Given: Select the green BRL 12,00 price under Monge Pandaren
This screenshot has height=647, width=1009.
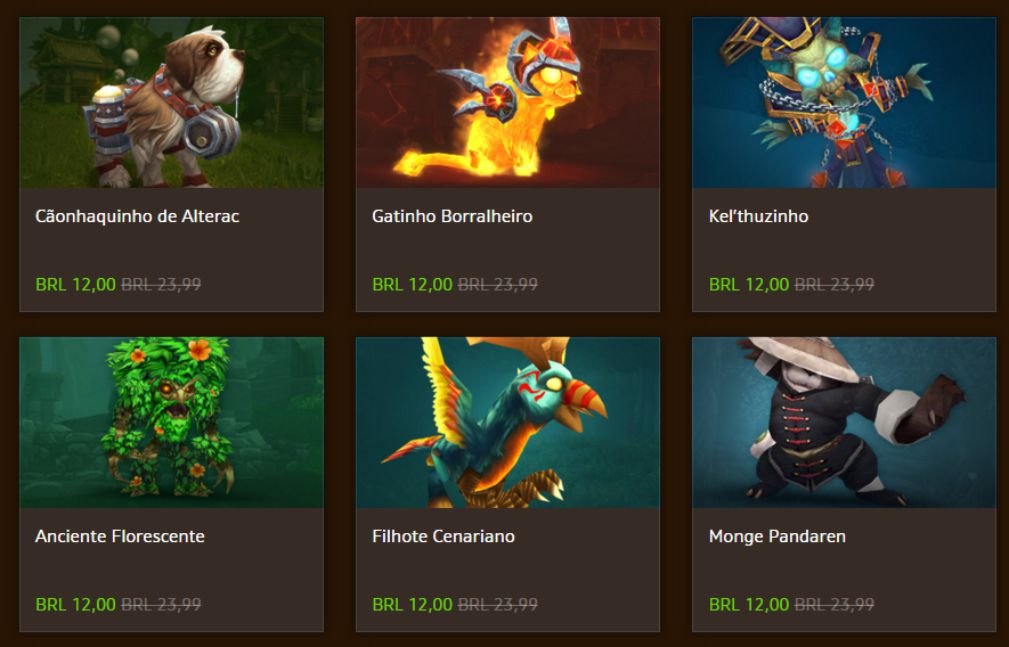Looking at the screenshot, I should coord(749,605).
